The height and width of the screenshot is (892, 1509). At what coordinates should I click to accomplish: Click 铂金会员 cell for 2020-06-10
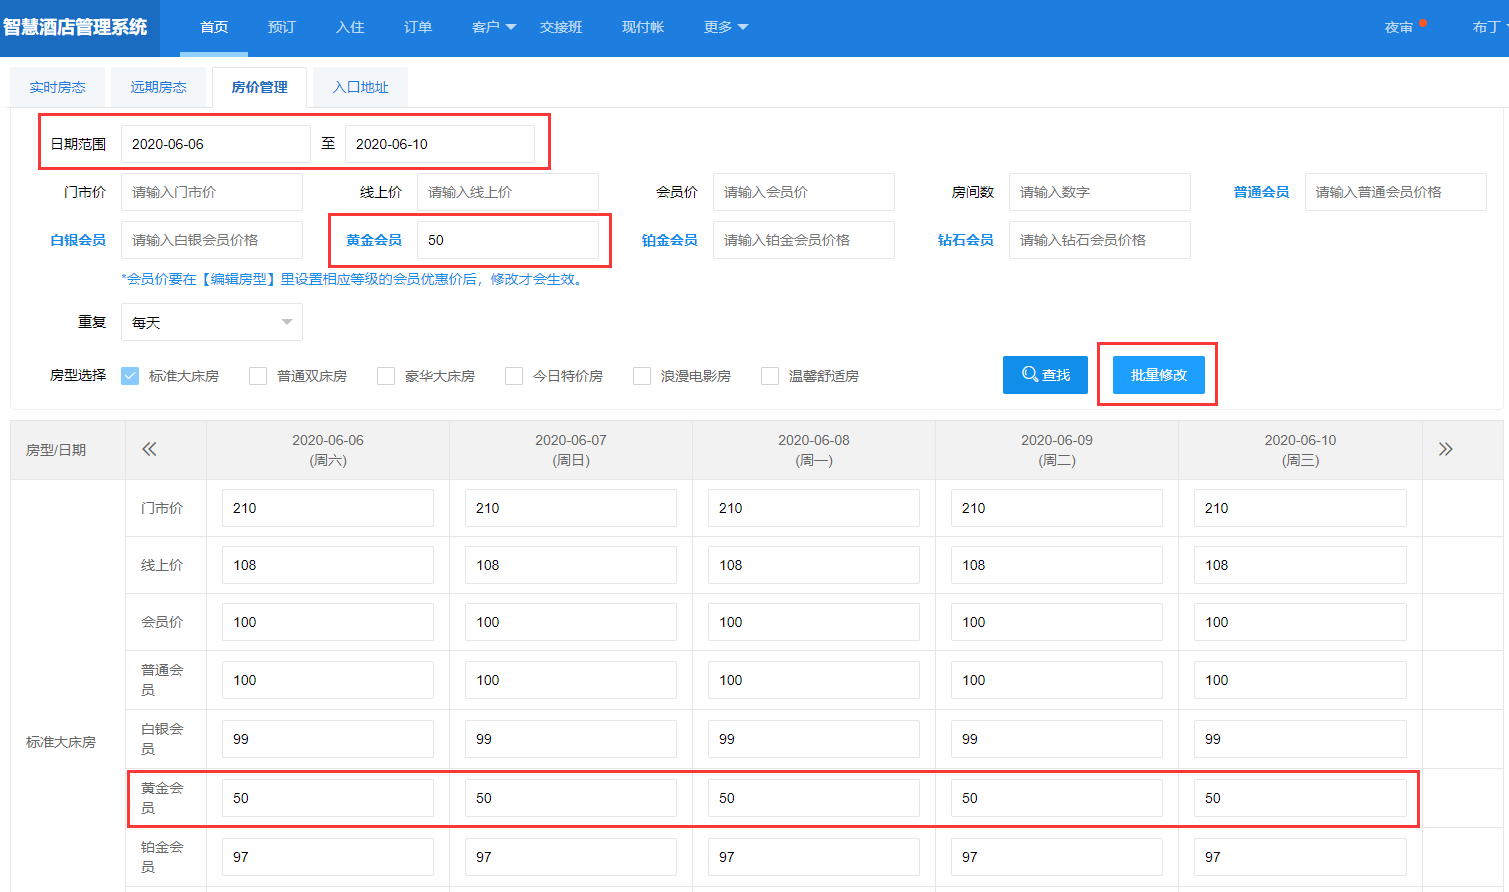[1300, 857]
